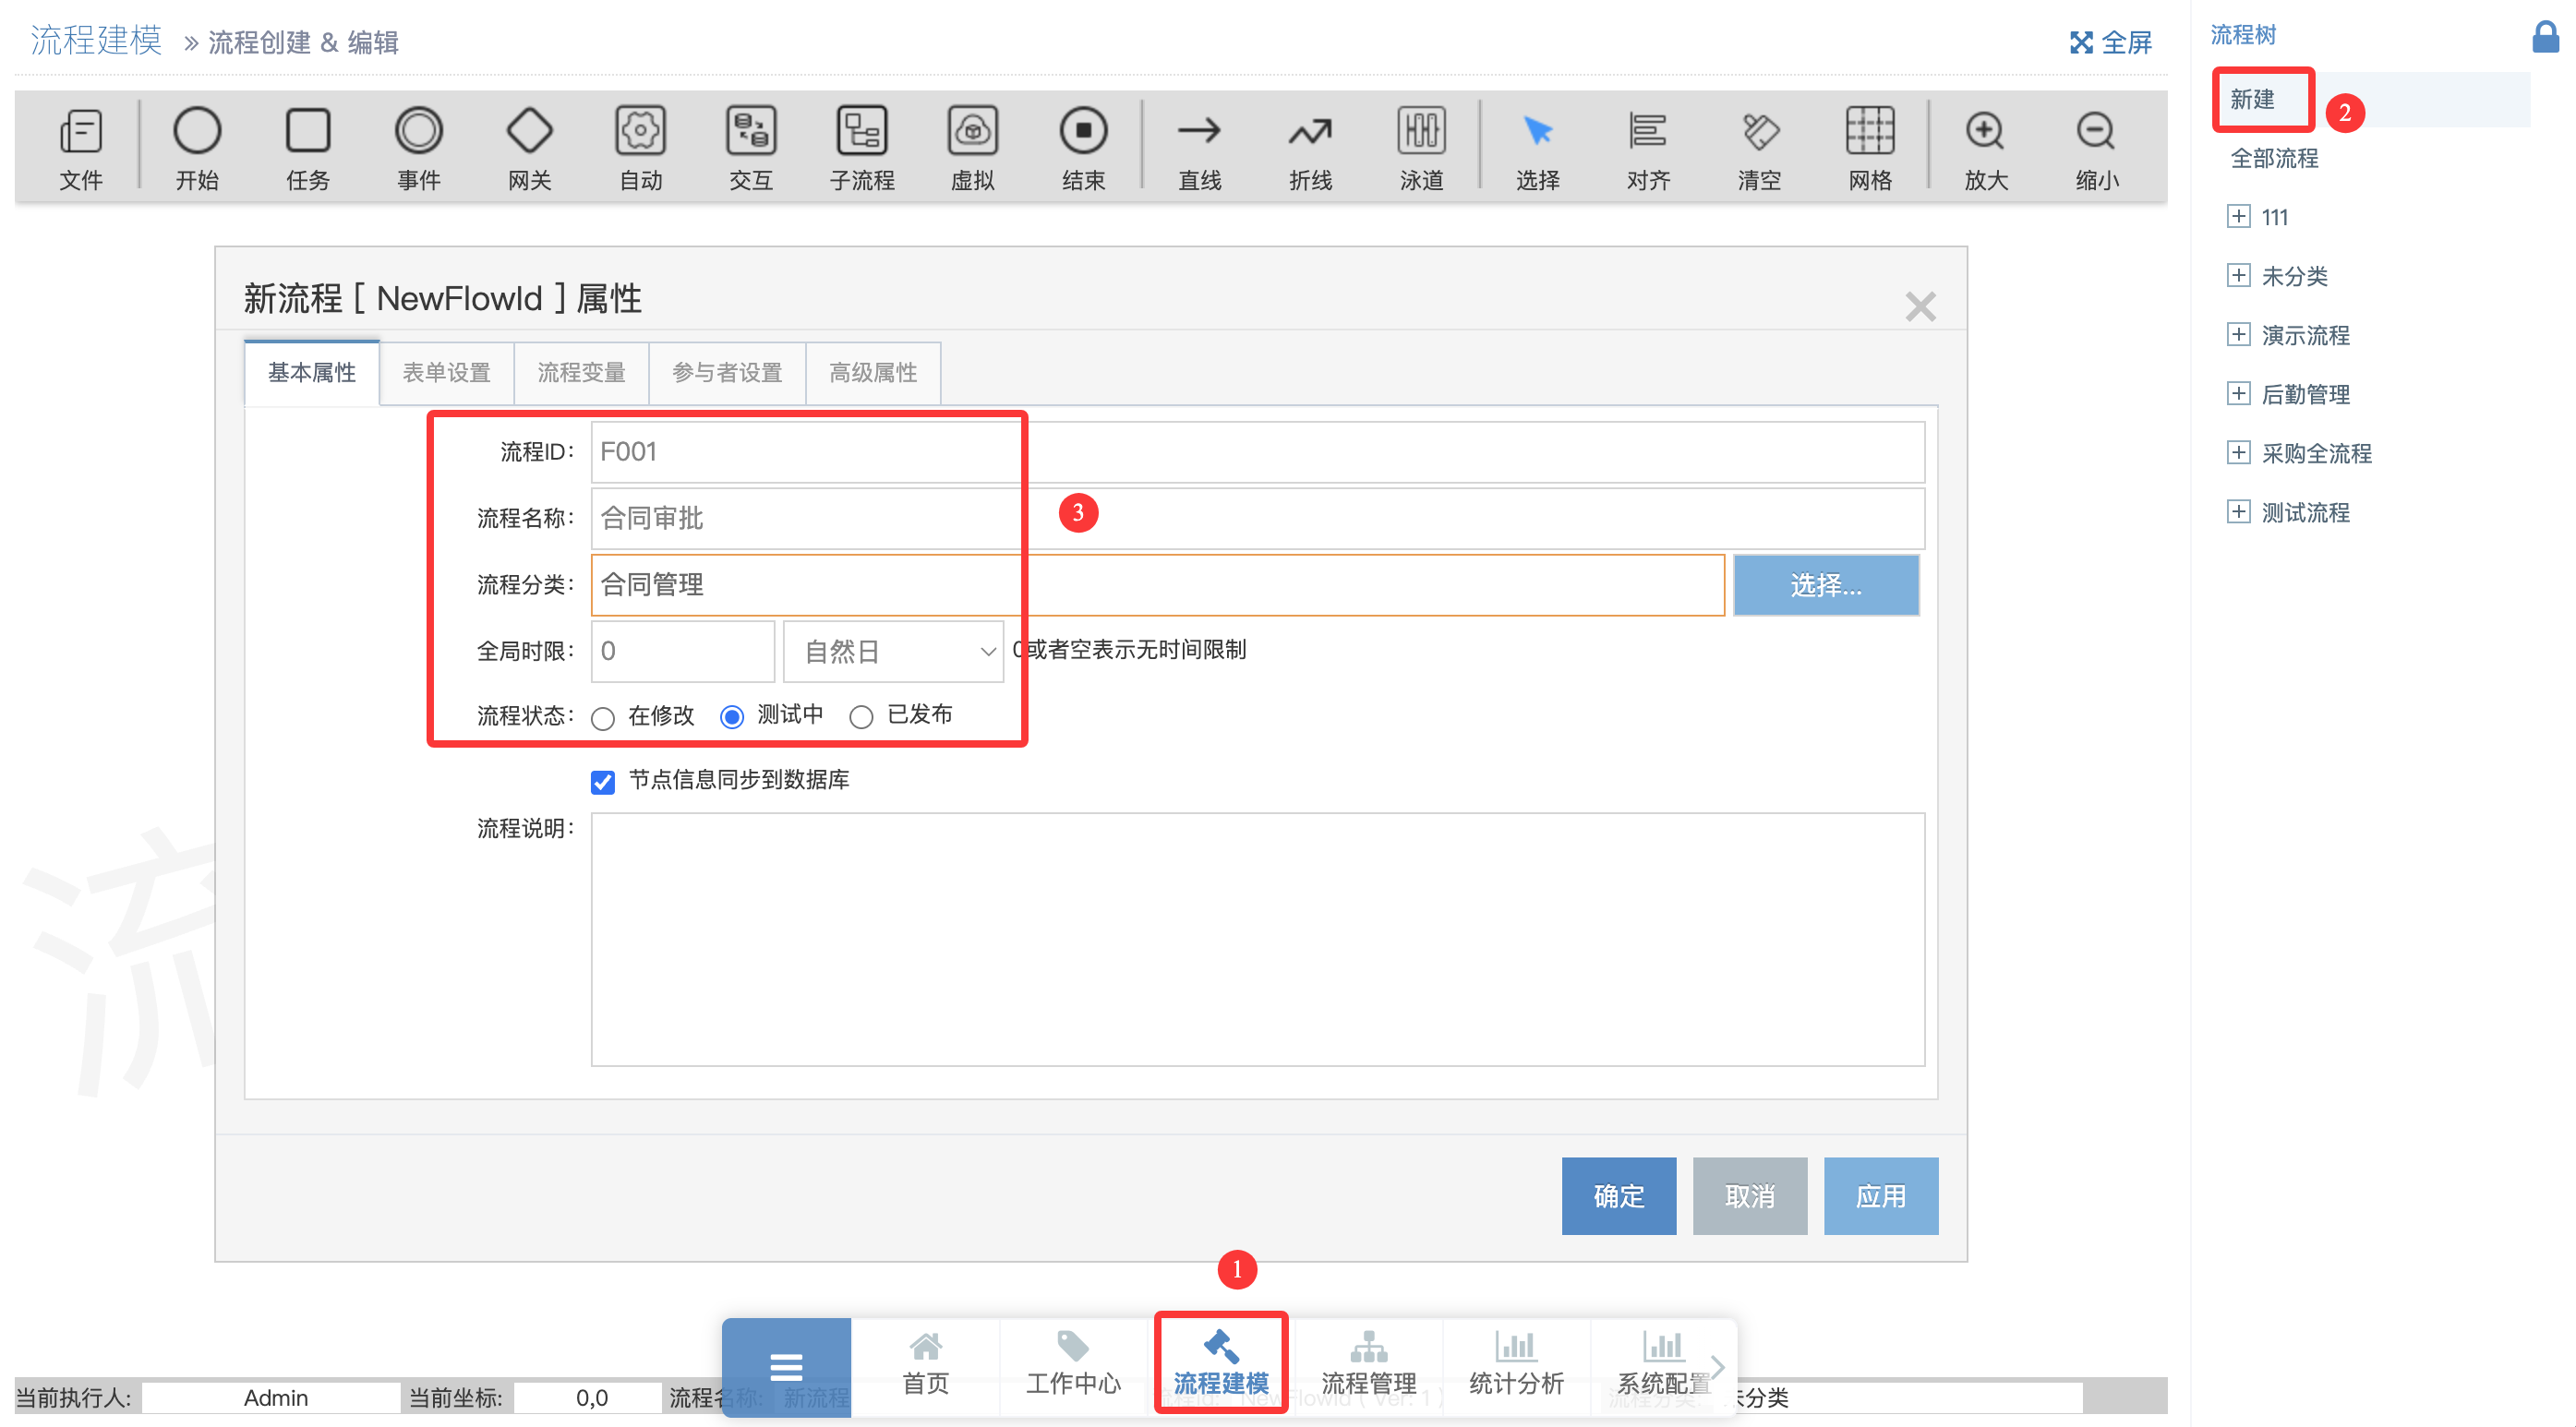Click the lock icon beside 流程树

[2545, 37]
